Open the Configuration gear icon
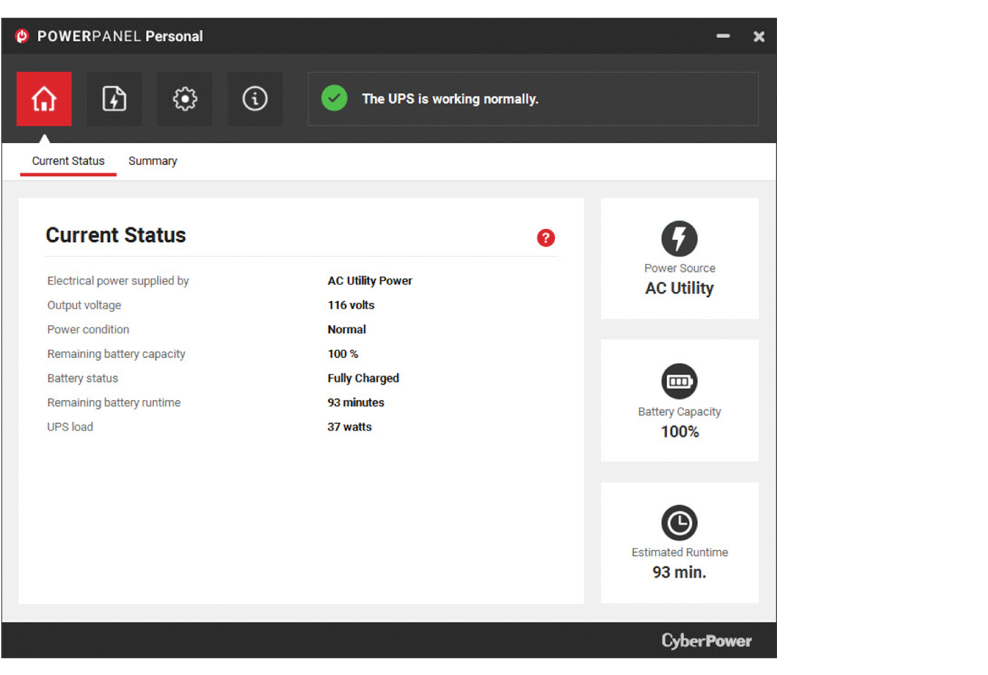 click(185, 99)
